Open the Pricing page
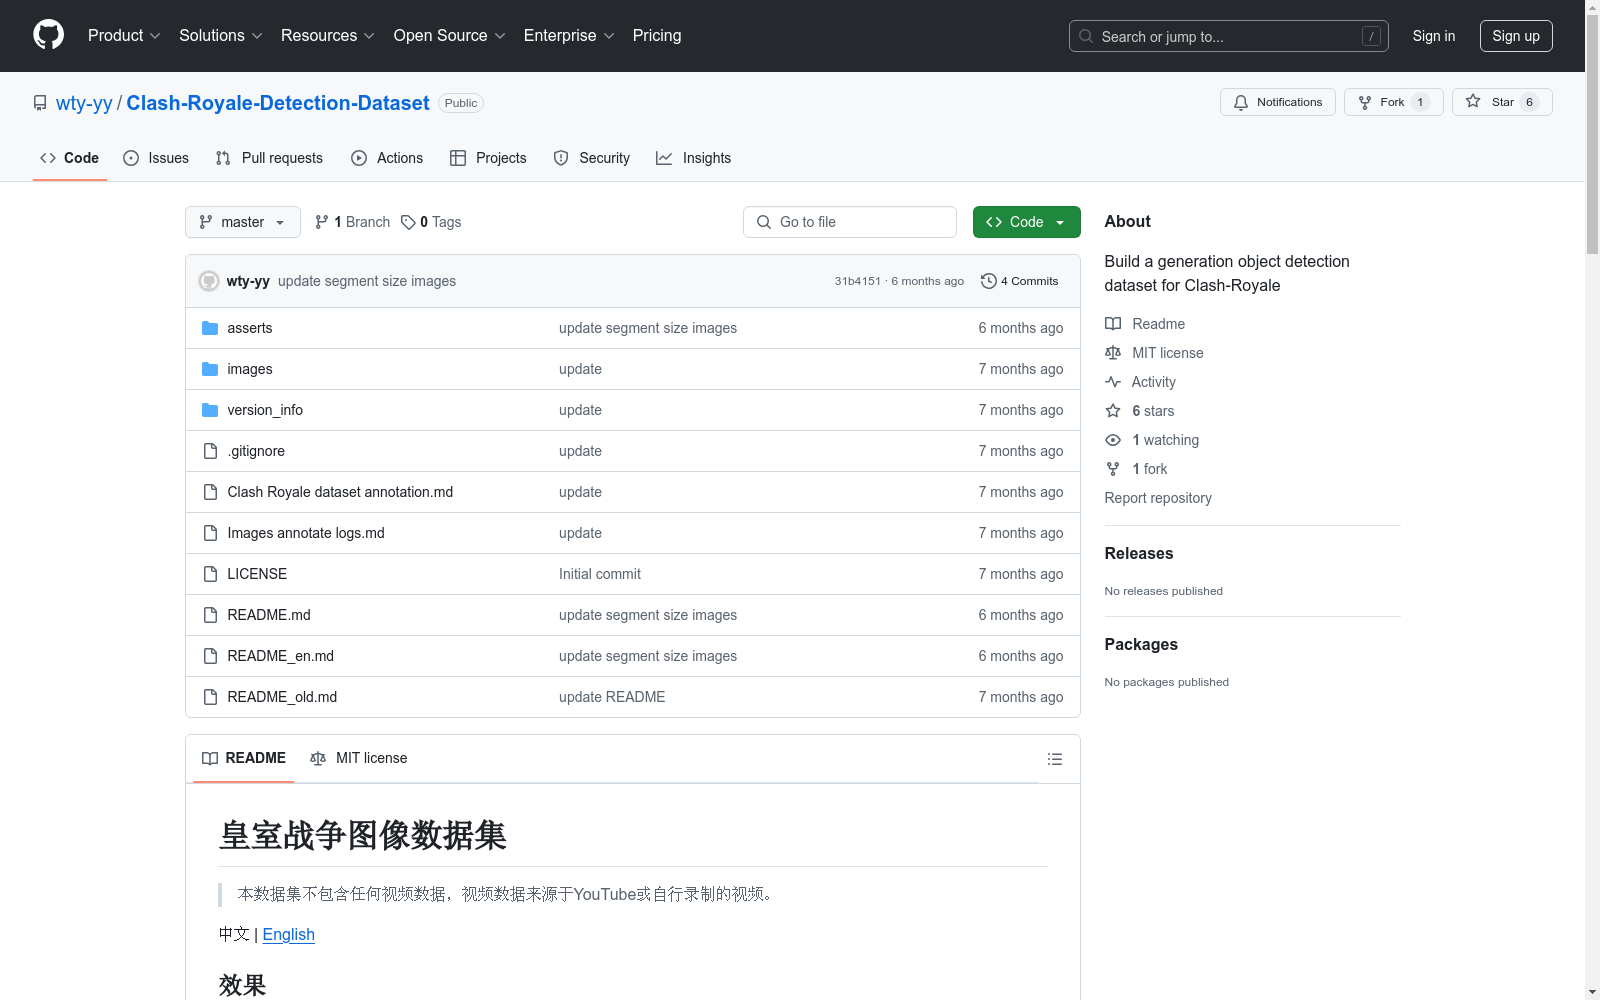This screenshot has width=1600, height=1000. tap(657, 35)
